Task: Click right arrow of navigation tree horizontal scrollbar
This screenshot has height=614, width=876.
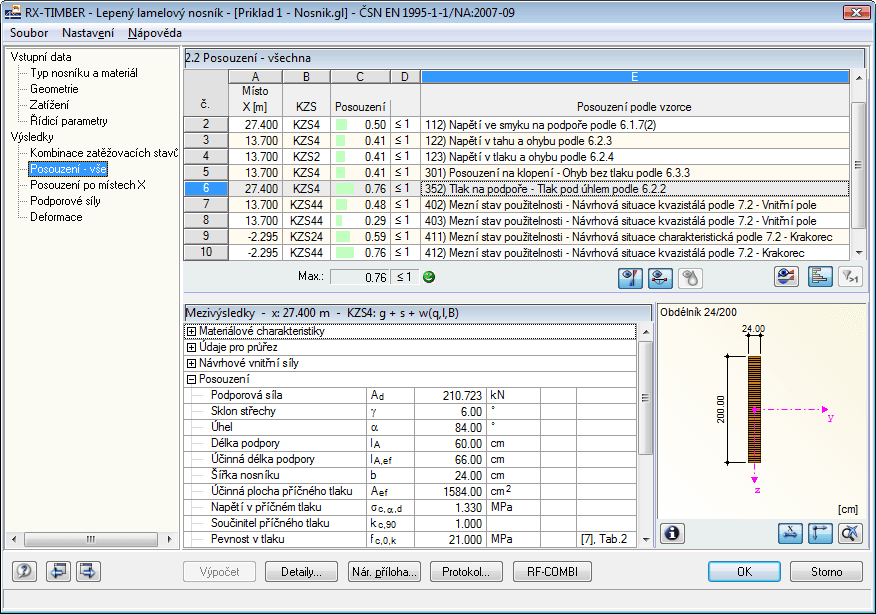Action: [x=169, y=539]
